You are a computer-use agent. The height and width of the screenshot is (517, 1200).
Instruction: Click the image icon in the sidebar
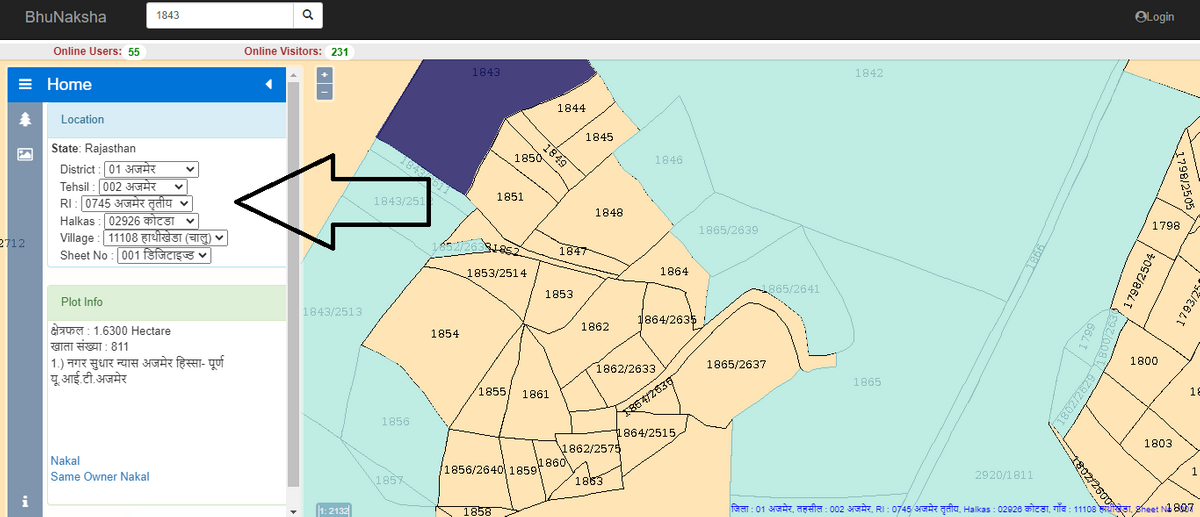(x=25, y=154)
